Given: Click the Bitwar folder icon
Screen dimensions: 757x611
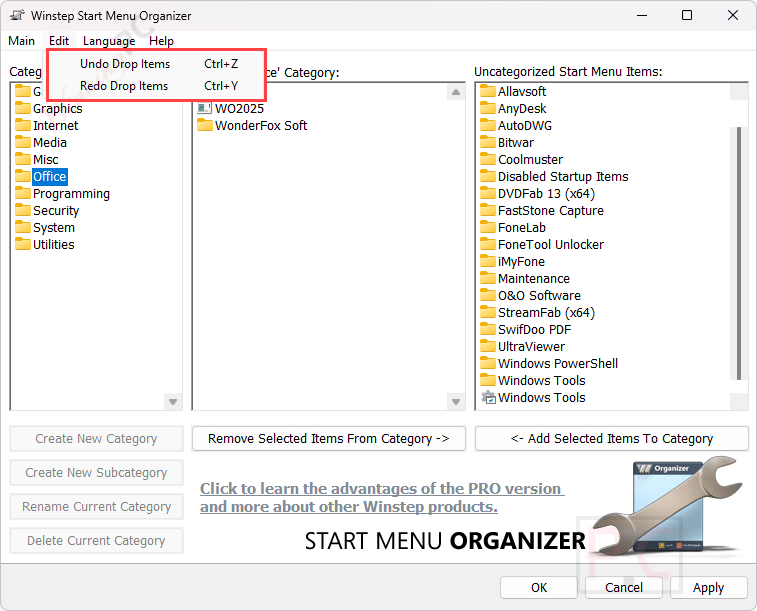Looking at the screenshot, I should [x=488, y=142].
